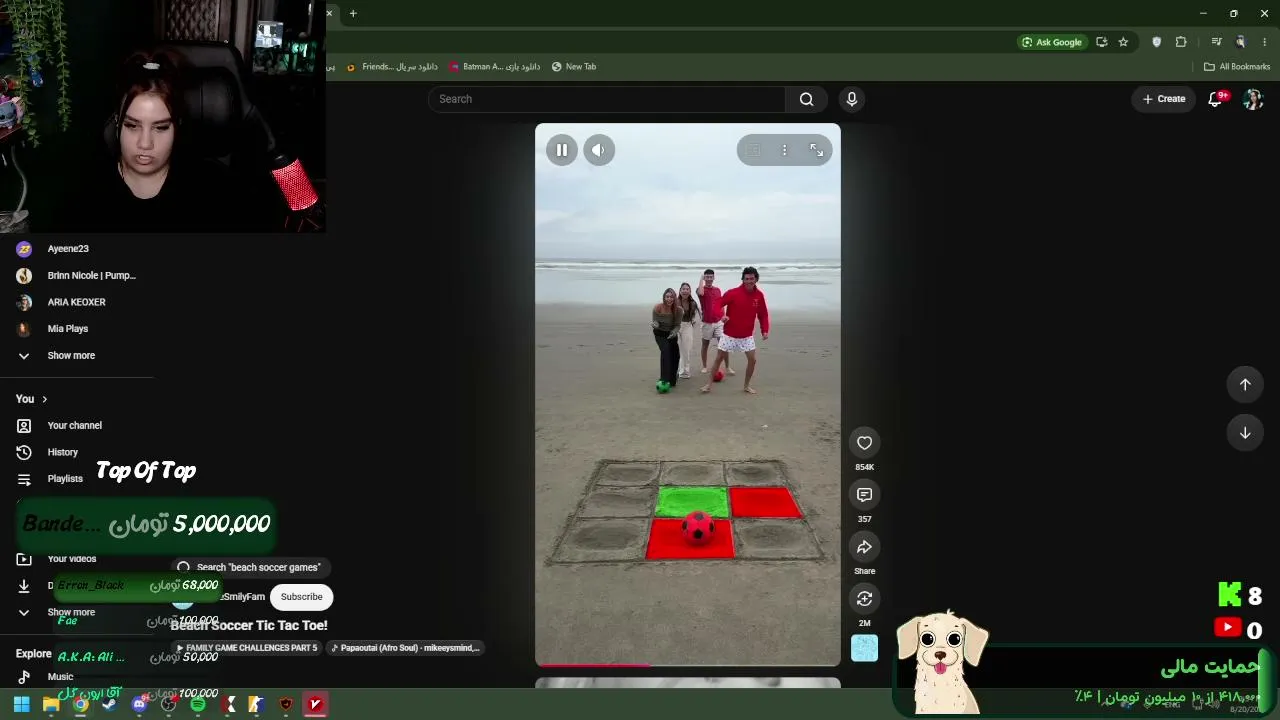The width and height of the screenshot is (1280, 720).
Task: Open the Create menu
Action: 1164,99
